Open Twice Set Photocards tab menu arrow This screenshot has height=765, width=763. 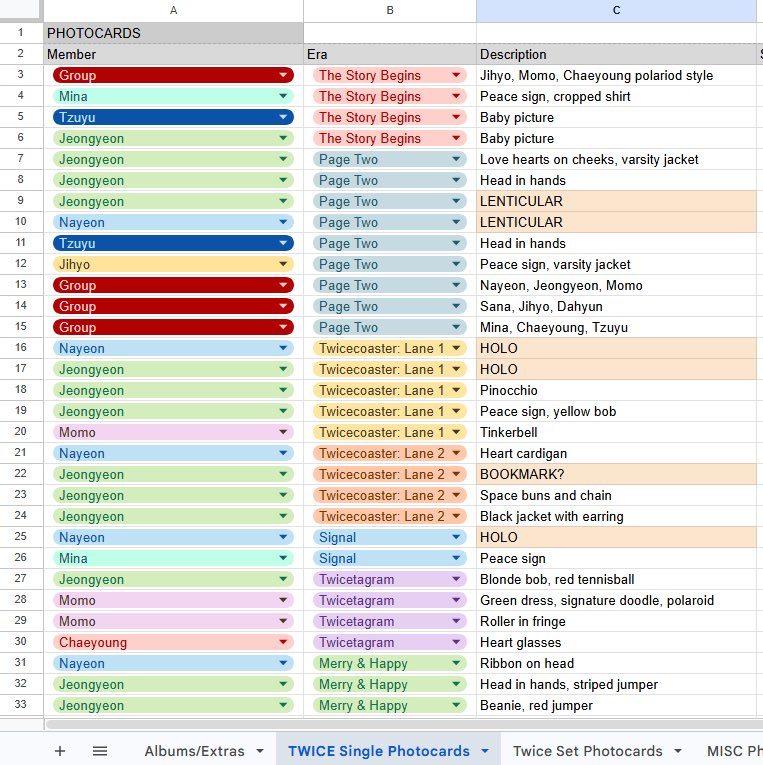pos(678,751)
